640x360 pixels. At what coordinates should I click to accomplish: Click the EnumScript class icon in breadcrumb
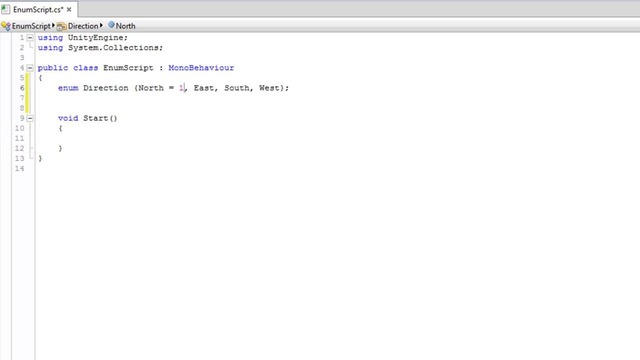(6, 26)
